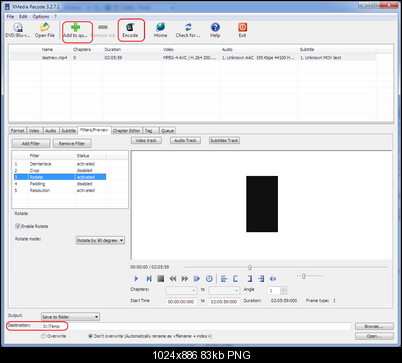Screen dimensions: 402x363
Task: Click the XMedia Recode title bar icon
Action: tap(7, 6)
